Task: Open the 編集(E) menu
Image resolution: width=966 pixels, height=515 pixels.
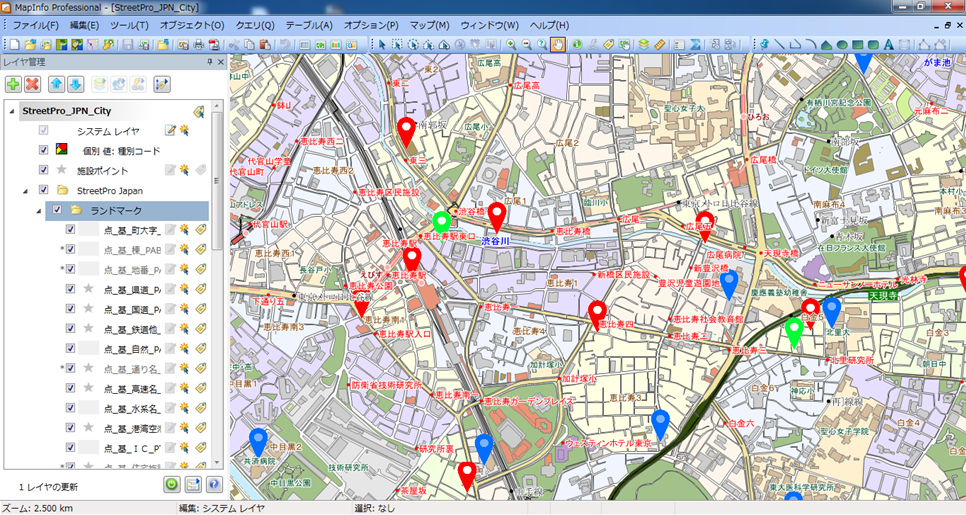Action: point(84,25)
